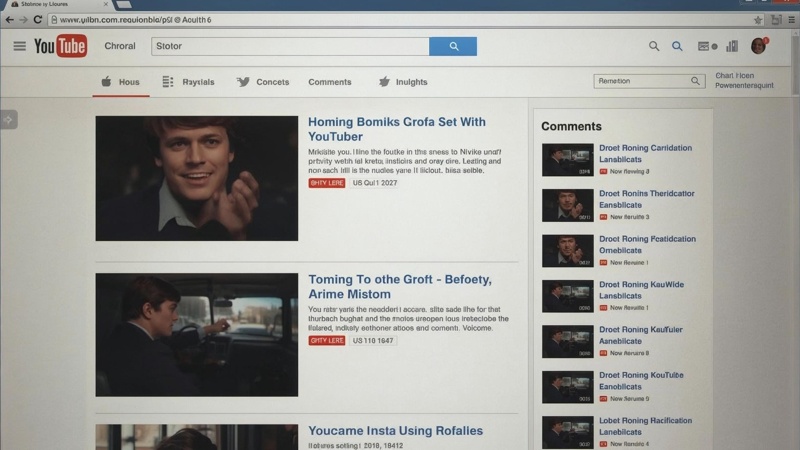Screen dimensions: 800x450
Task: Open Homing Bomiks Grofa Set With YouTuber title
Action: 396,129
